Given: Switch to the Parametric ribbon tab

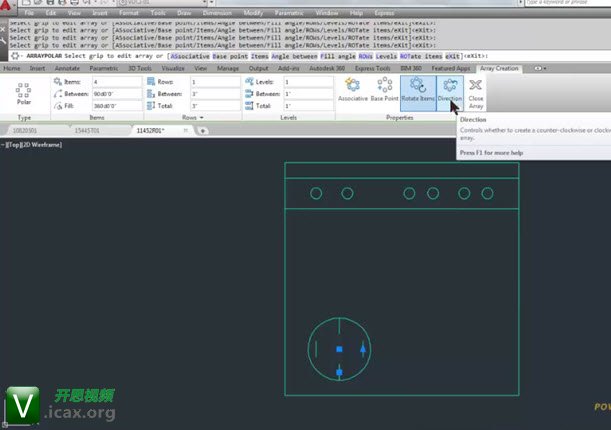Looking at the screenshot, I should pos(102,68).
